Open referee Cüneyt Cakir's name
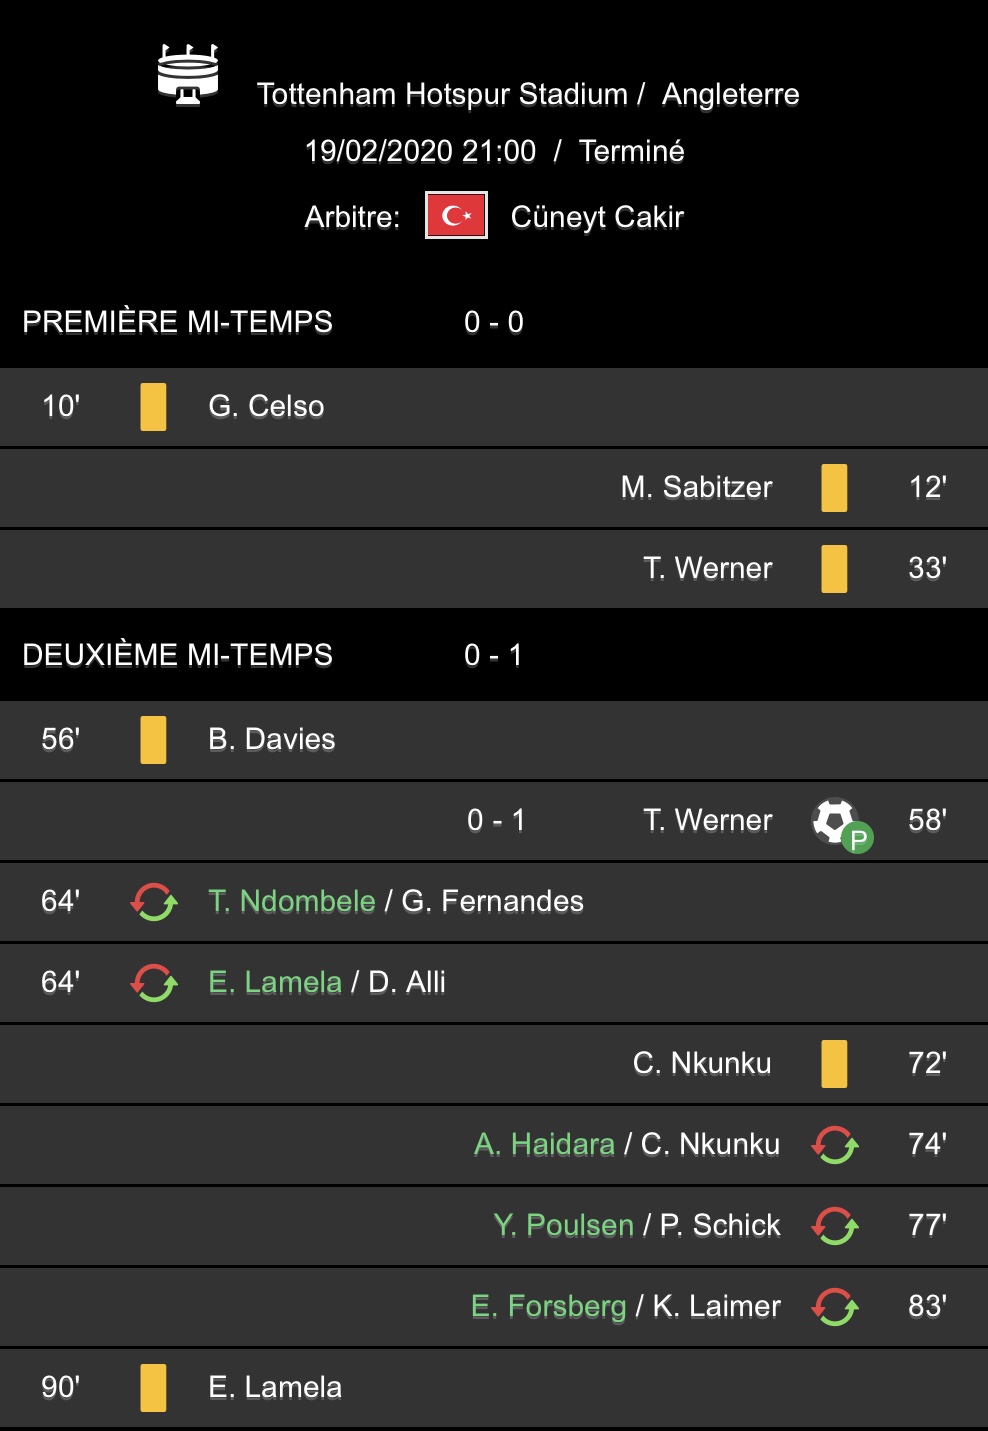988x1431 pixels. coord(597,217)
